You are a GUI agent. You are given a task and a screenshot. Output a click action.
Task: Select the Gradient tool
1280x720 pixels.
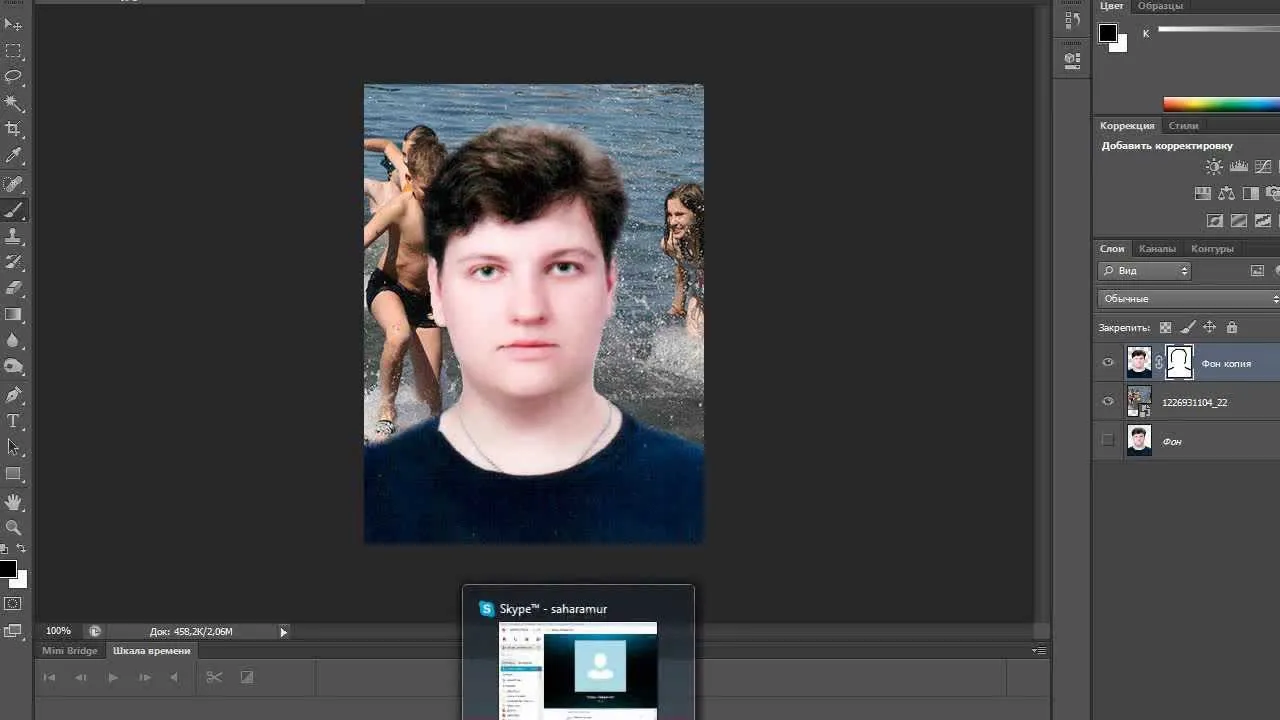pos(14,314)
